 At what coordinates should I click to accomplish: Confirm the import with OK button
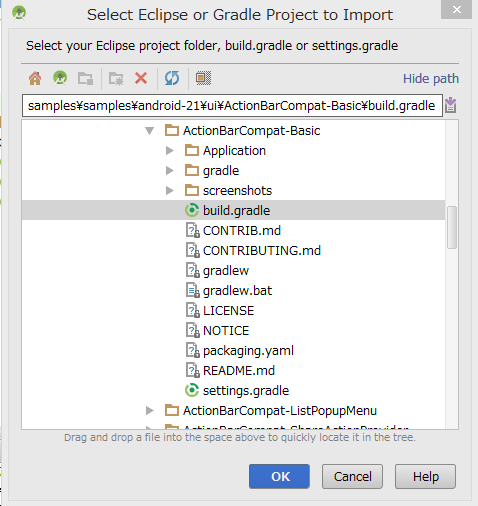tap(279, 477)
